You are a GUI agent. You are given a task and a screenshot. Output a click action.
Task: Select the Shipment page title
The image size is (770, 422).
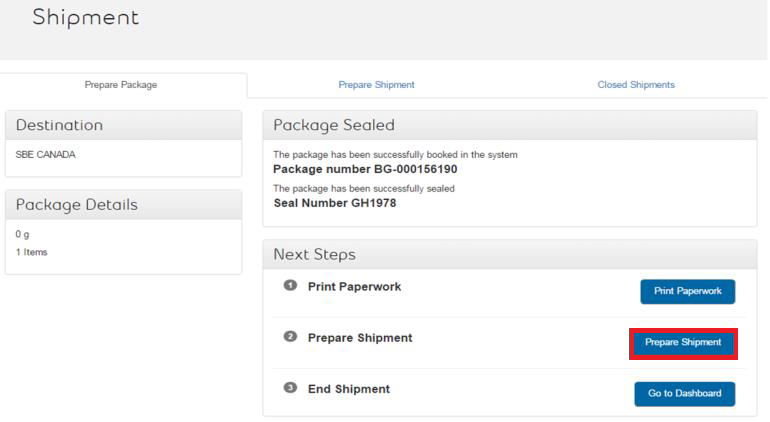tap(86, 18)
